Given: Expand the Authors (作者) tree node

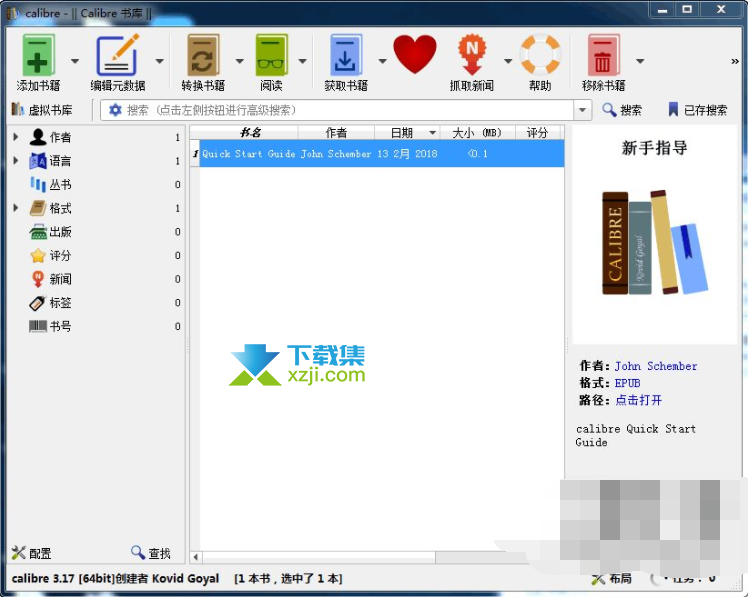Looking at the screenshot, I should (16, 137).
